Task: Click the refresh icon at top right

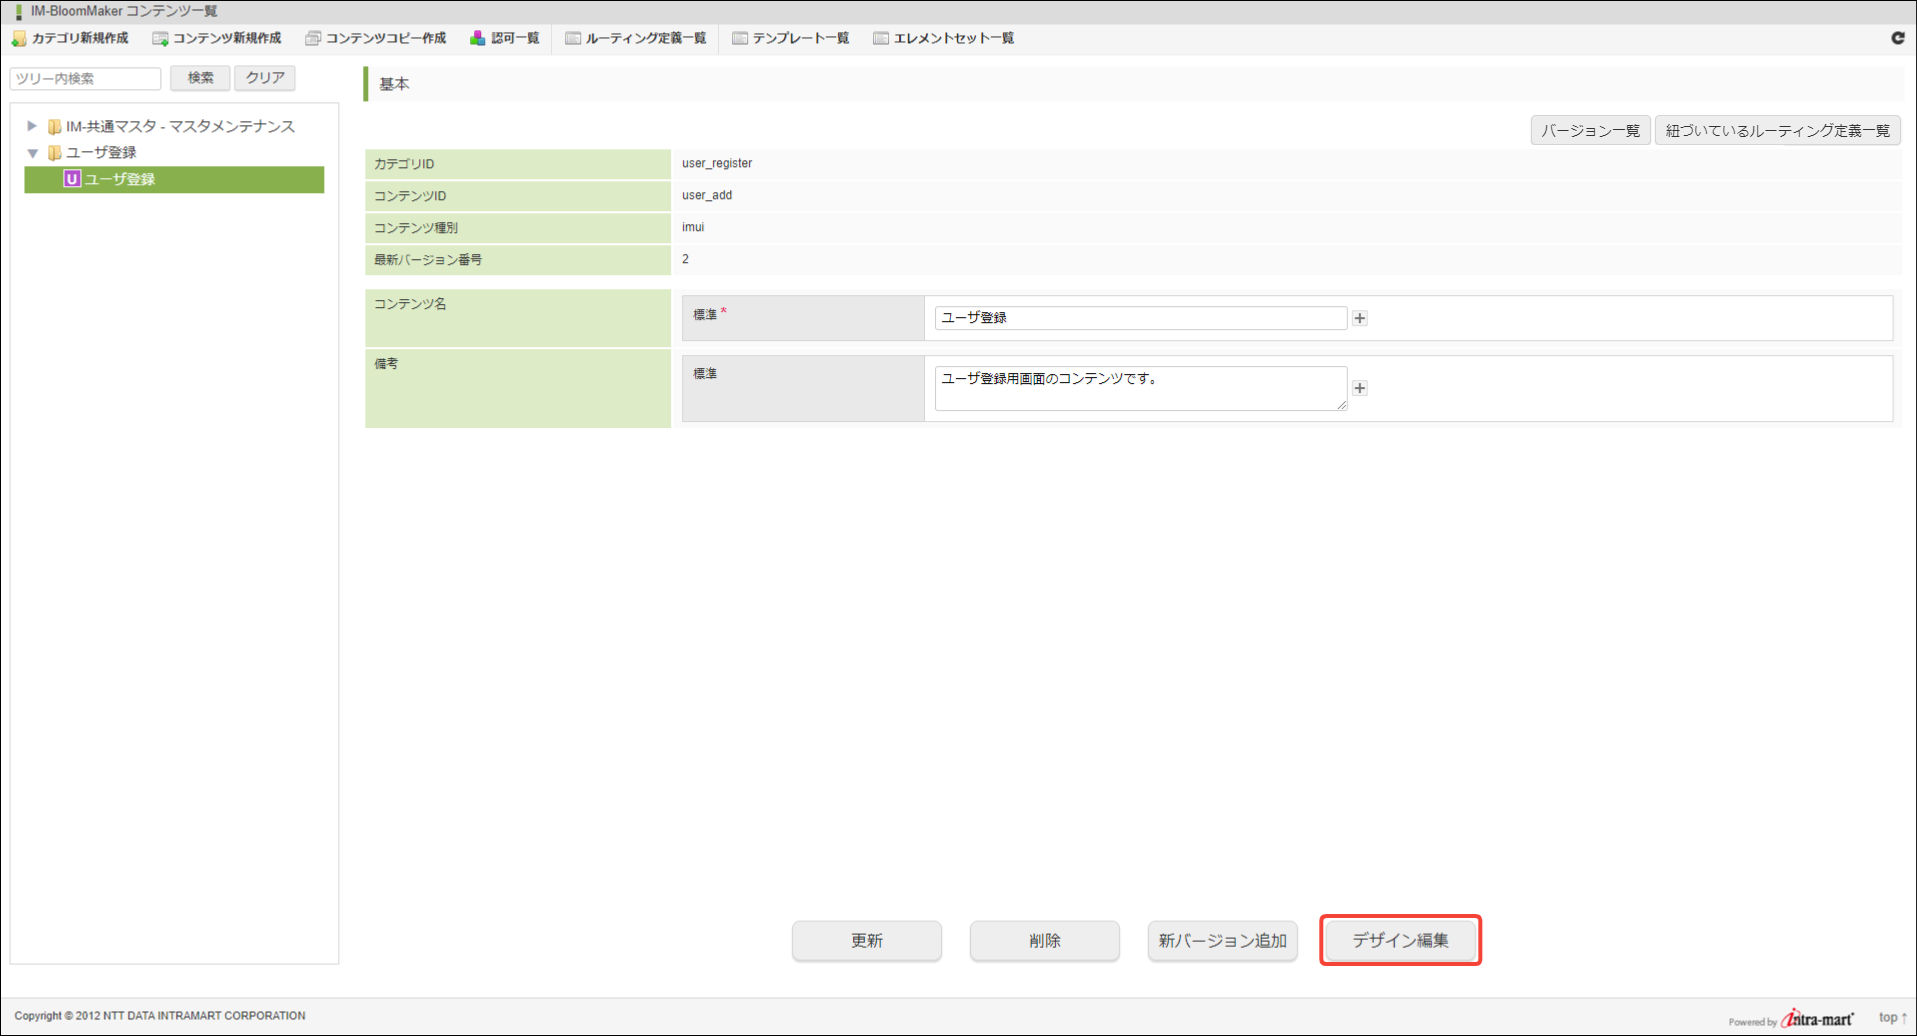Action: pos(1897,38)
